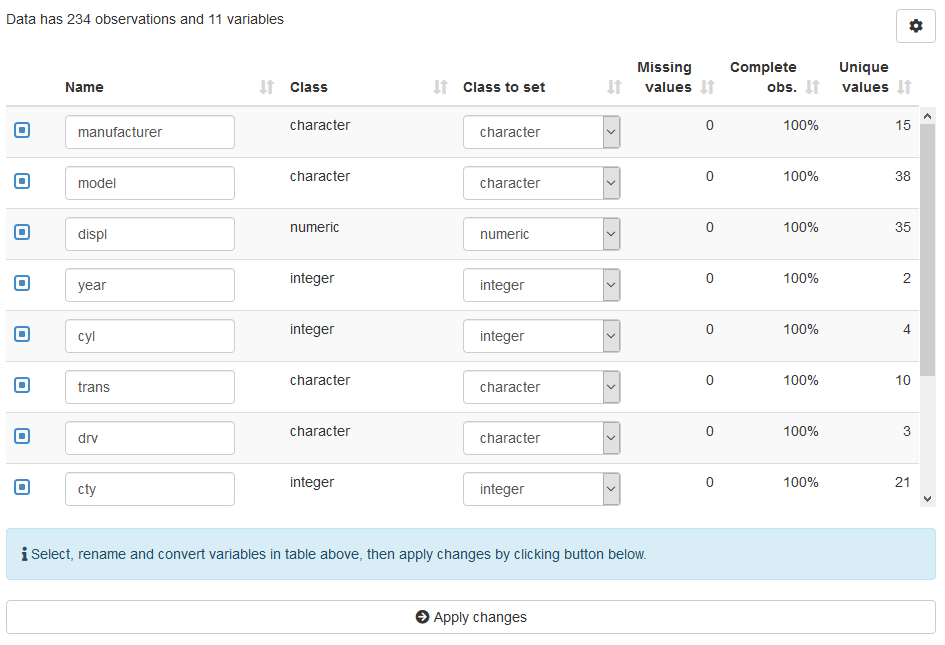Click sort arrows for Class to set
This screenshot has height=645, width=945.
point(614,88)
